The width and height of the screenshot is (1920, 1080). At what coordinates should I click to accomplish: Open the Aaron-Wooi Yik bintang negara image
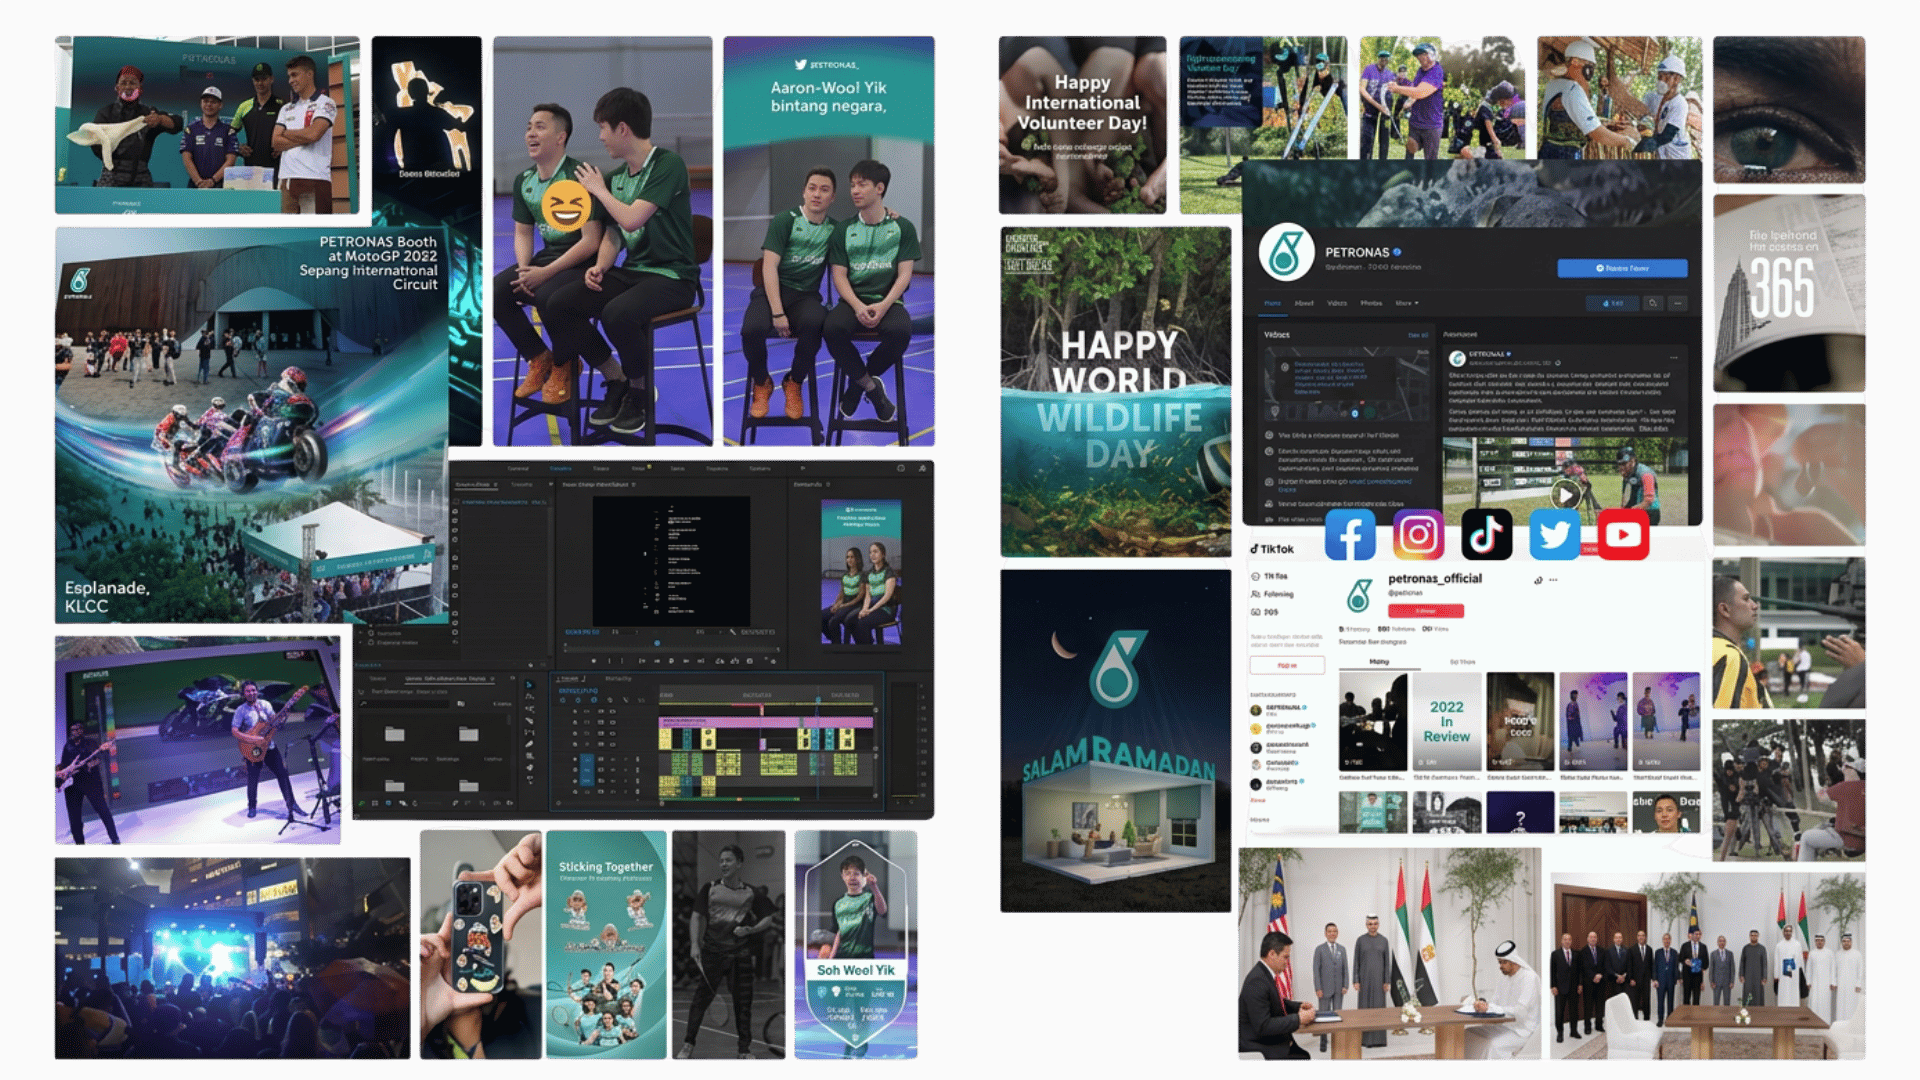[829, 241]
